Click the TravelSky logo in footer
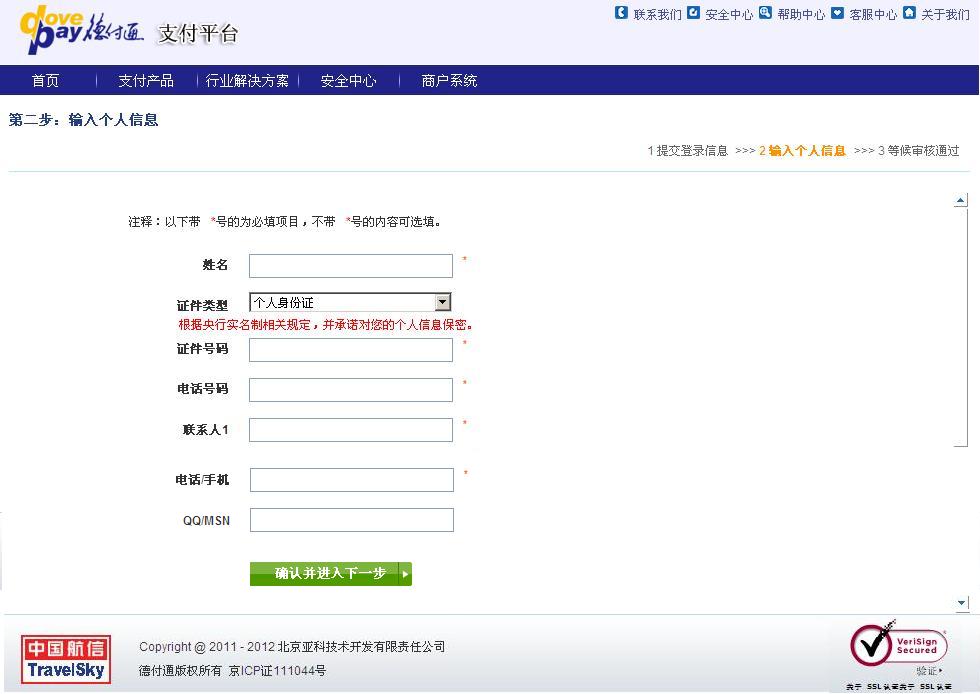 pyautogui.click(x=66, y=660)
